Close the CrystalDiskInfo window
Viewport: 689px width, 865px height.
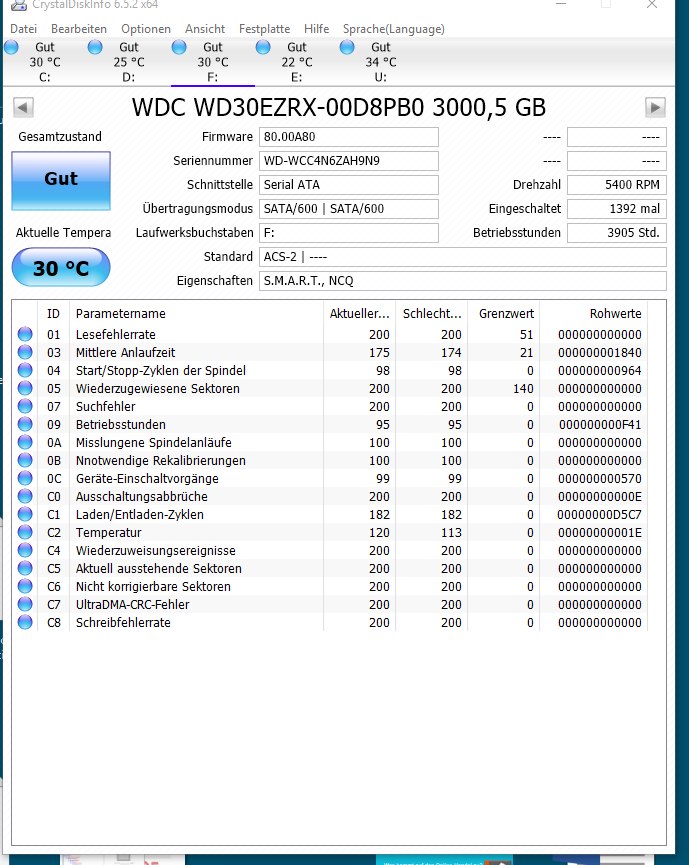[x=652, y=4]
